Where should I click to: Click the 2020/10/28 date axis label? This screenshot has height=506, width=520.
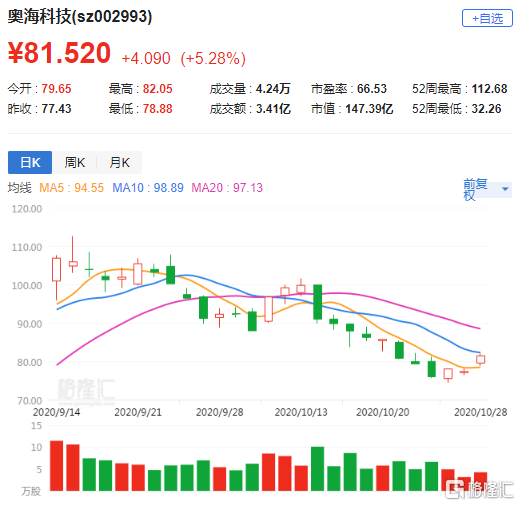point(481,412)
